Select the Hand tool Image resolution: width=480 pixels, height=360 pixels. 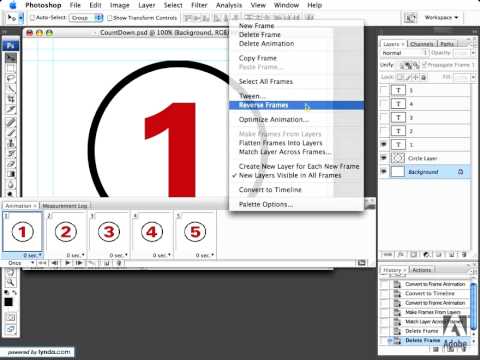coord(11,272)
